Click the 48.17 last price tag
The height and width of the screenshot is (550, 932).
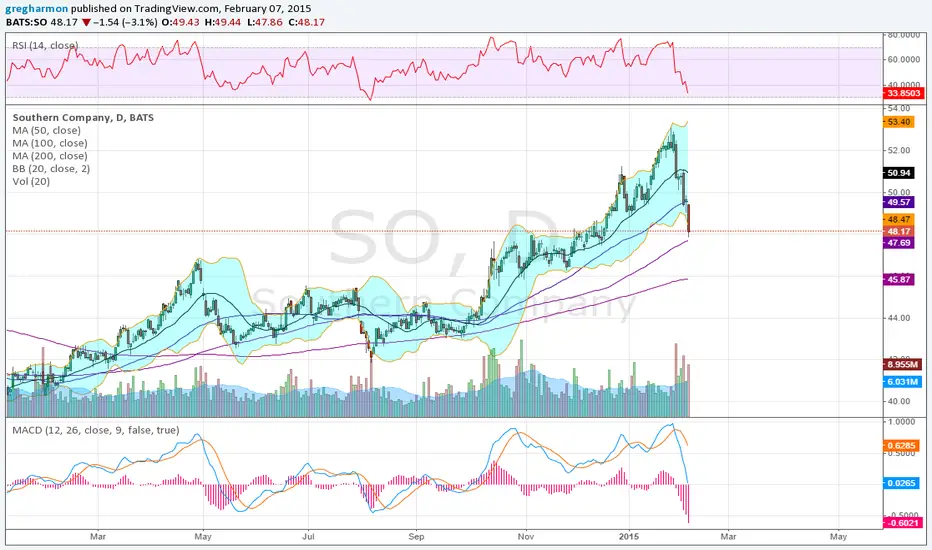coord(898,231)
